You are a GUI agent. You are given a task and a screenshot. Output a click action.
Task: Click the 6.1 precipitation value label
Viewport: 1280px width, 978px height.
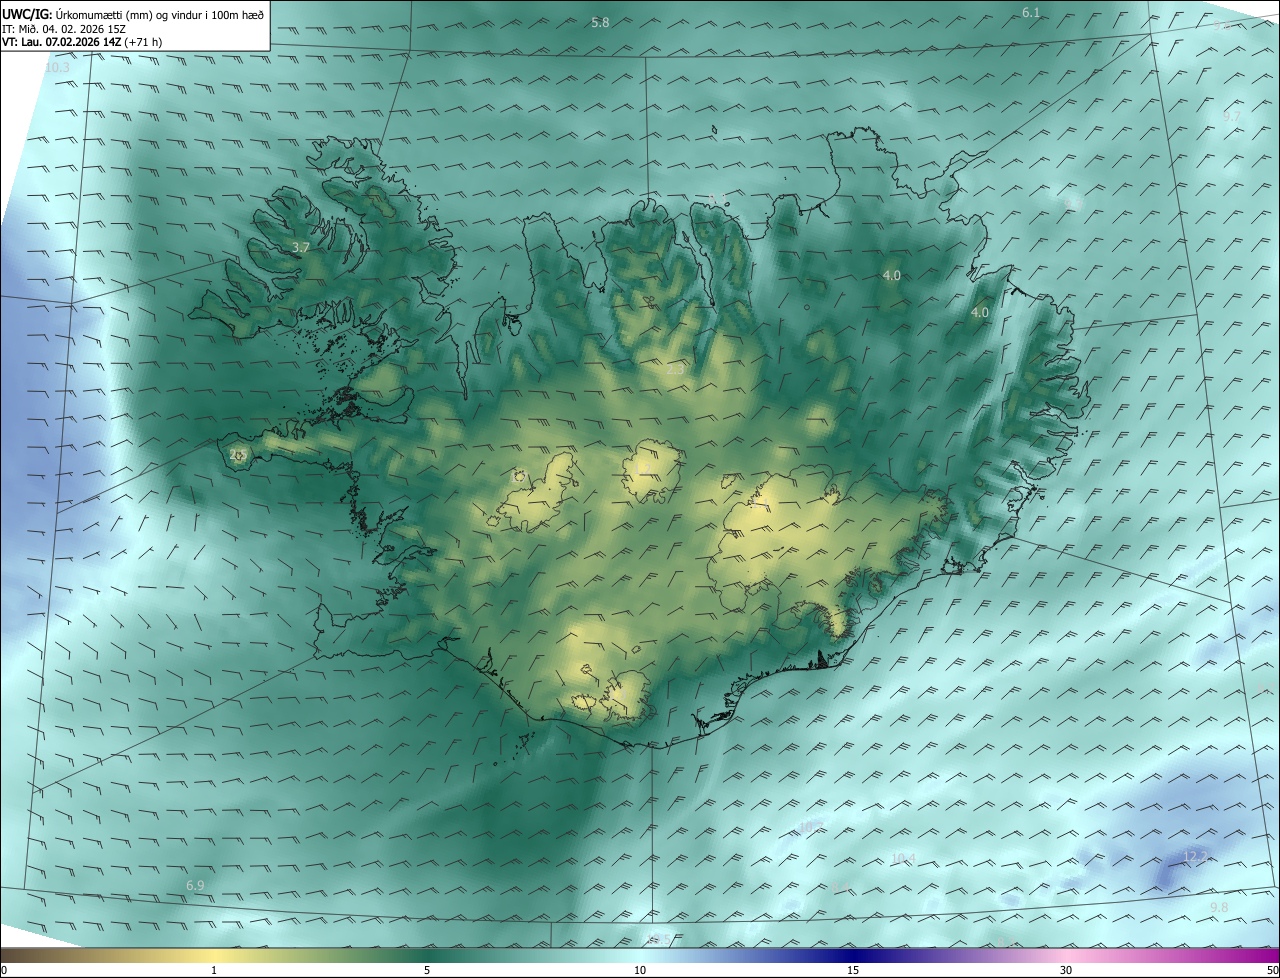click(1031, 12)
